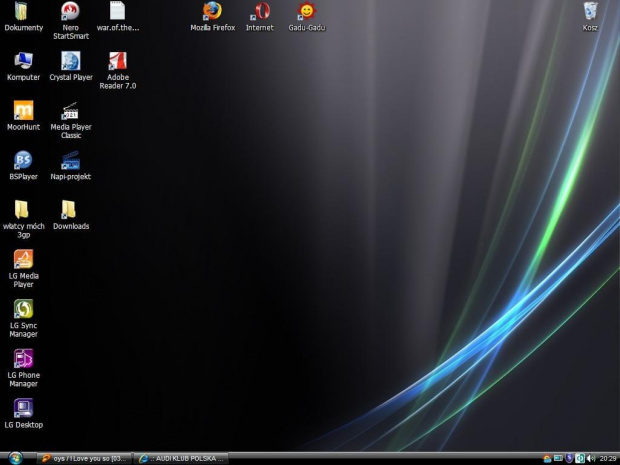The width and height of the screenshot is (620, 465).
Task: Click the LG Desktop icon
Action: (x=23, y=408)
